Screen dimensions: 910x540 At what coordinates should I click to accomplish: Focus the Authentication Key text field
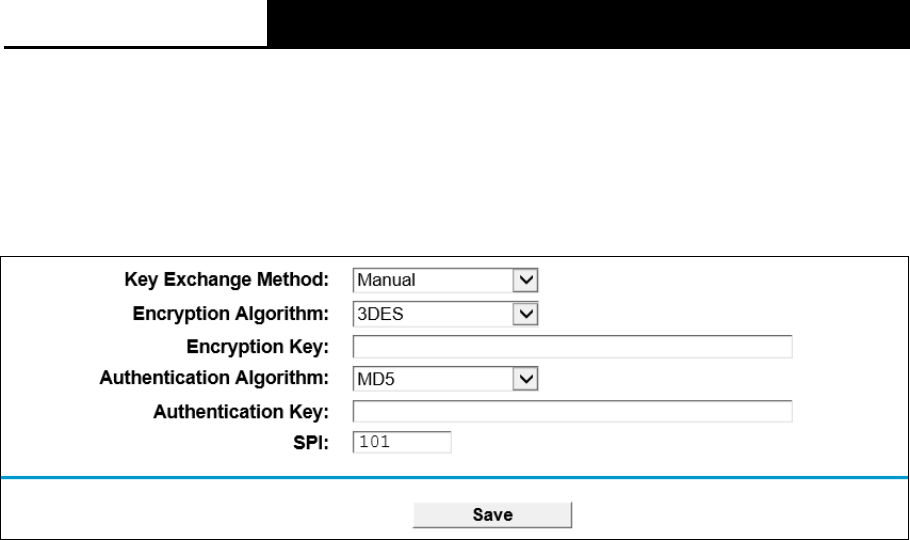click(572, 411)
